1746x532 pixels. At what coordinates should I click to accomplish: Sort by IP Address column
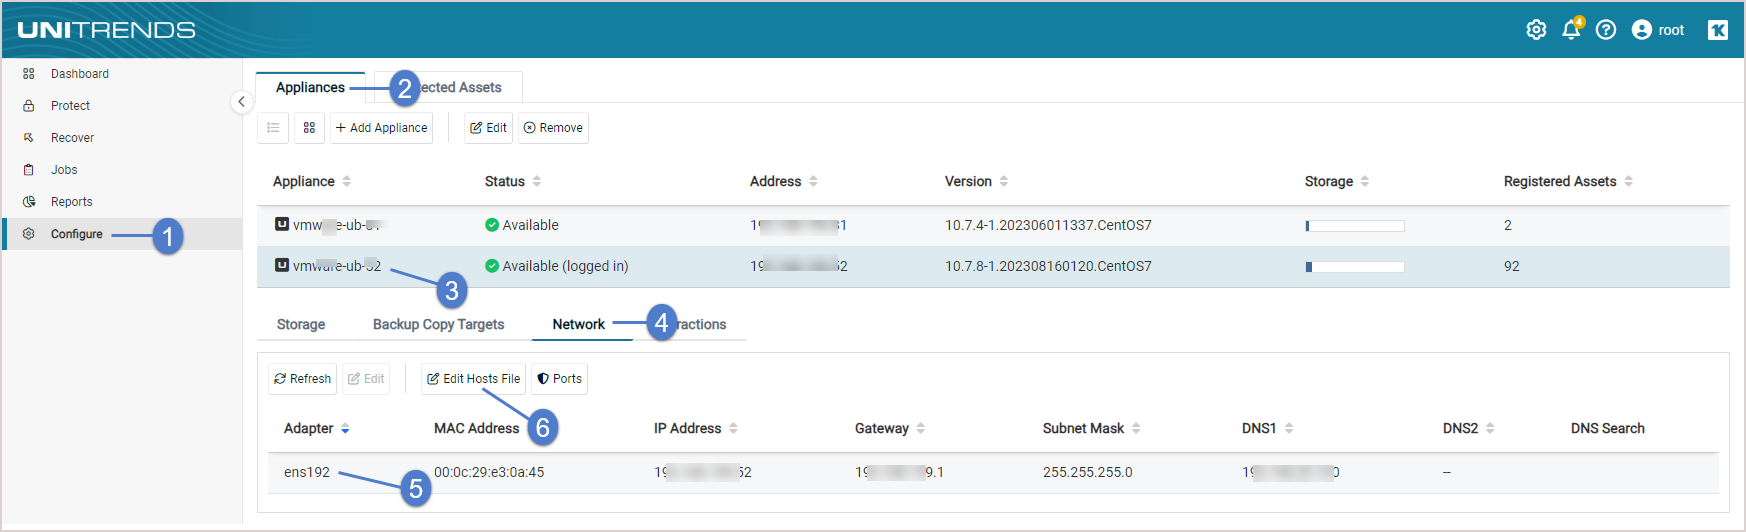pyautogui.click(x=696, y=428)
